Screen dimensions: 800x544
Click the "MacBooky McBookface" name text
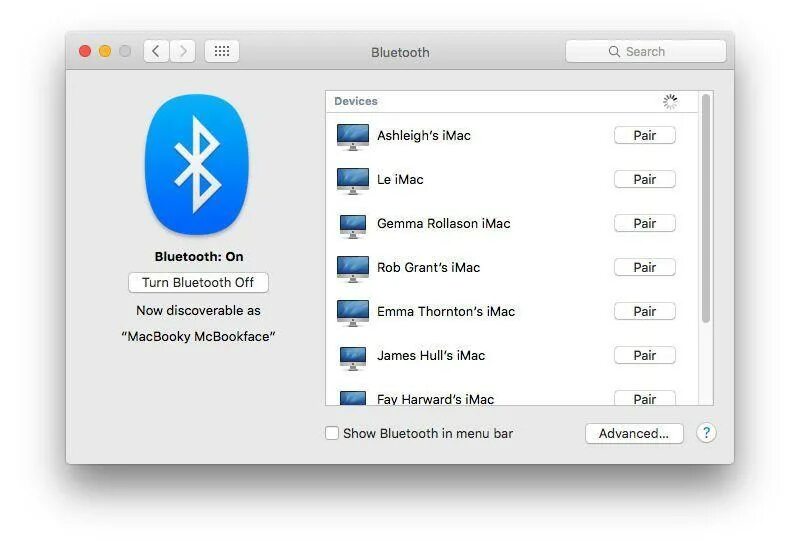[x=198, y=336]
